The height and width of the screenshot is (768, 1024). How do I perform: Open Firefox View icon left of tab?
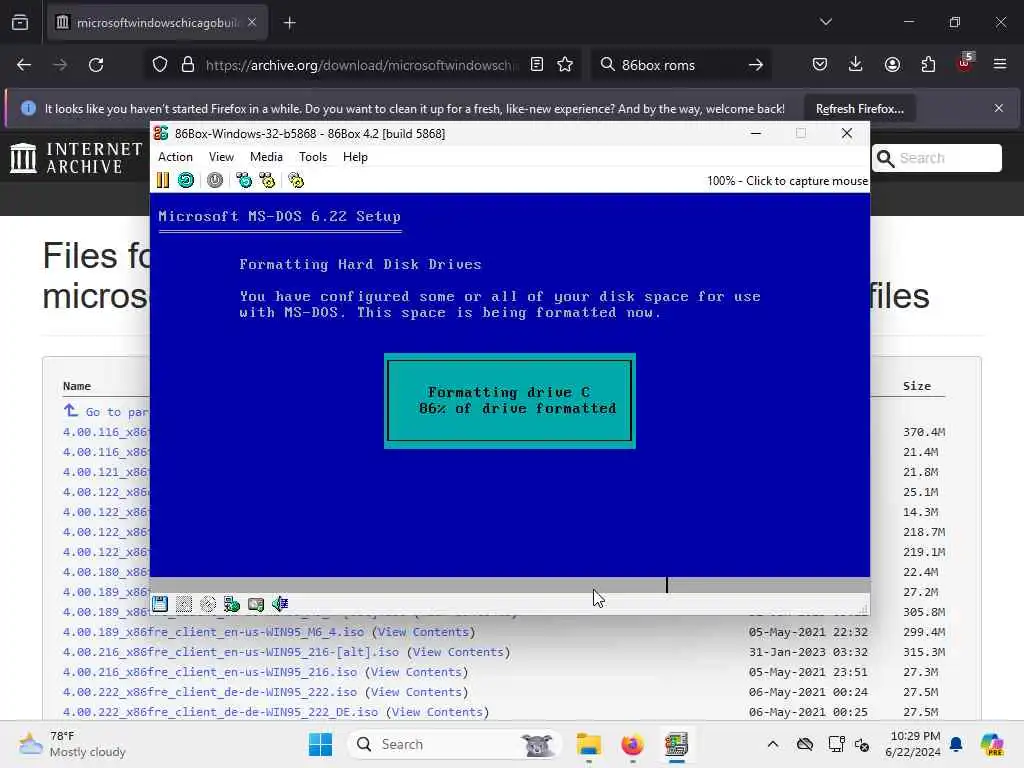[20, 23]
